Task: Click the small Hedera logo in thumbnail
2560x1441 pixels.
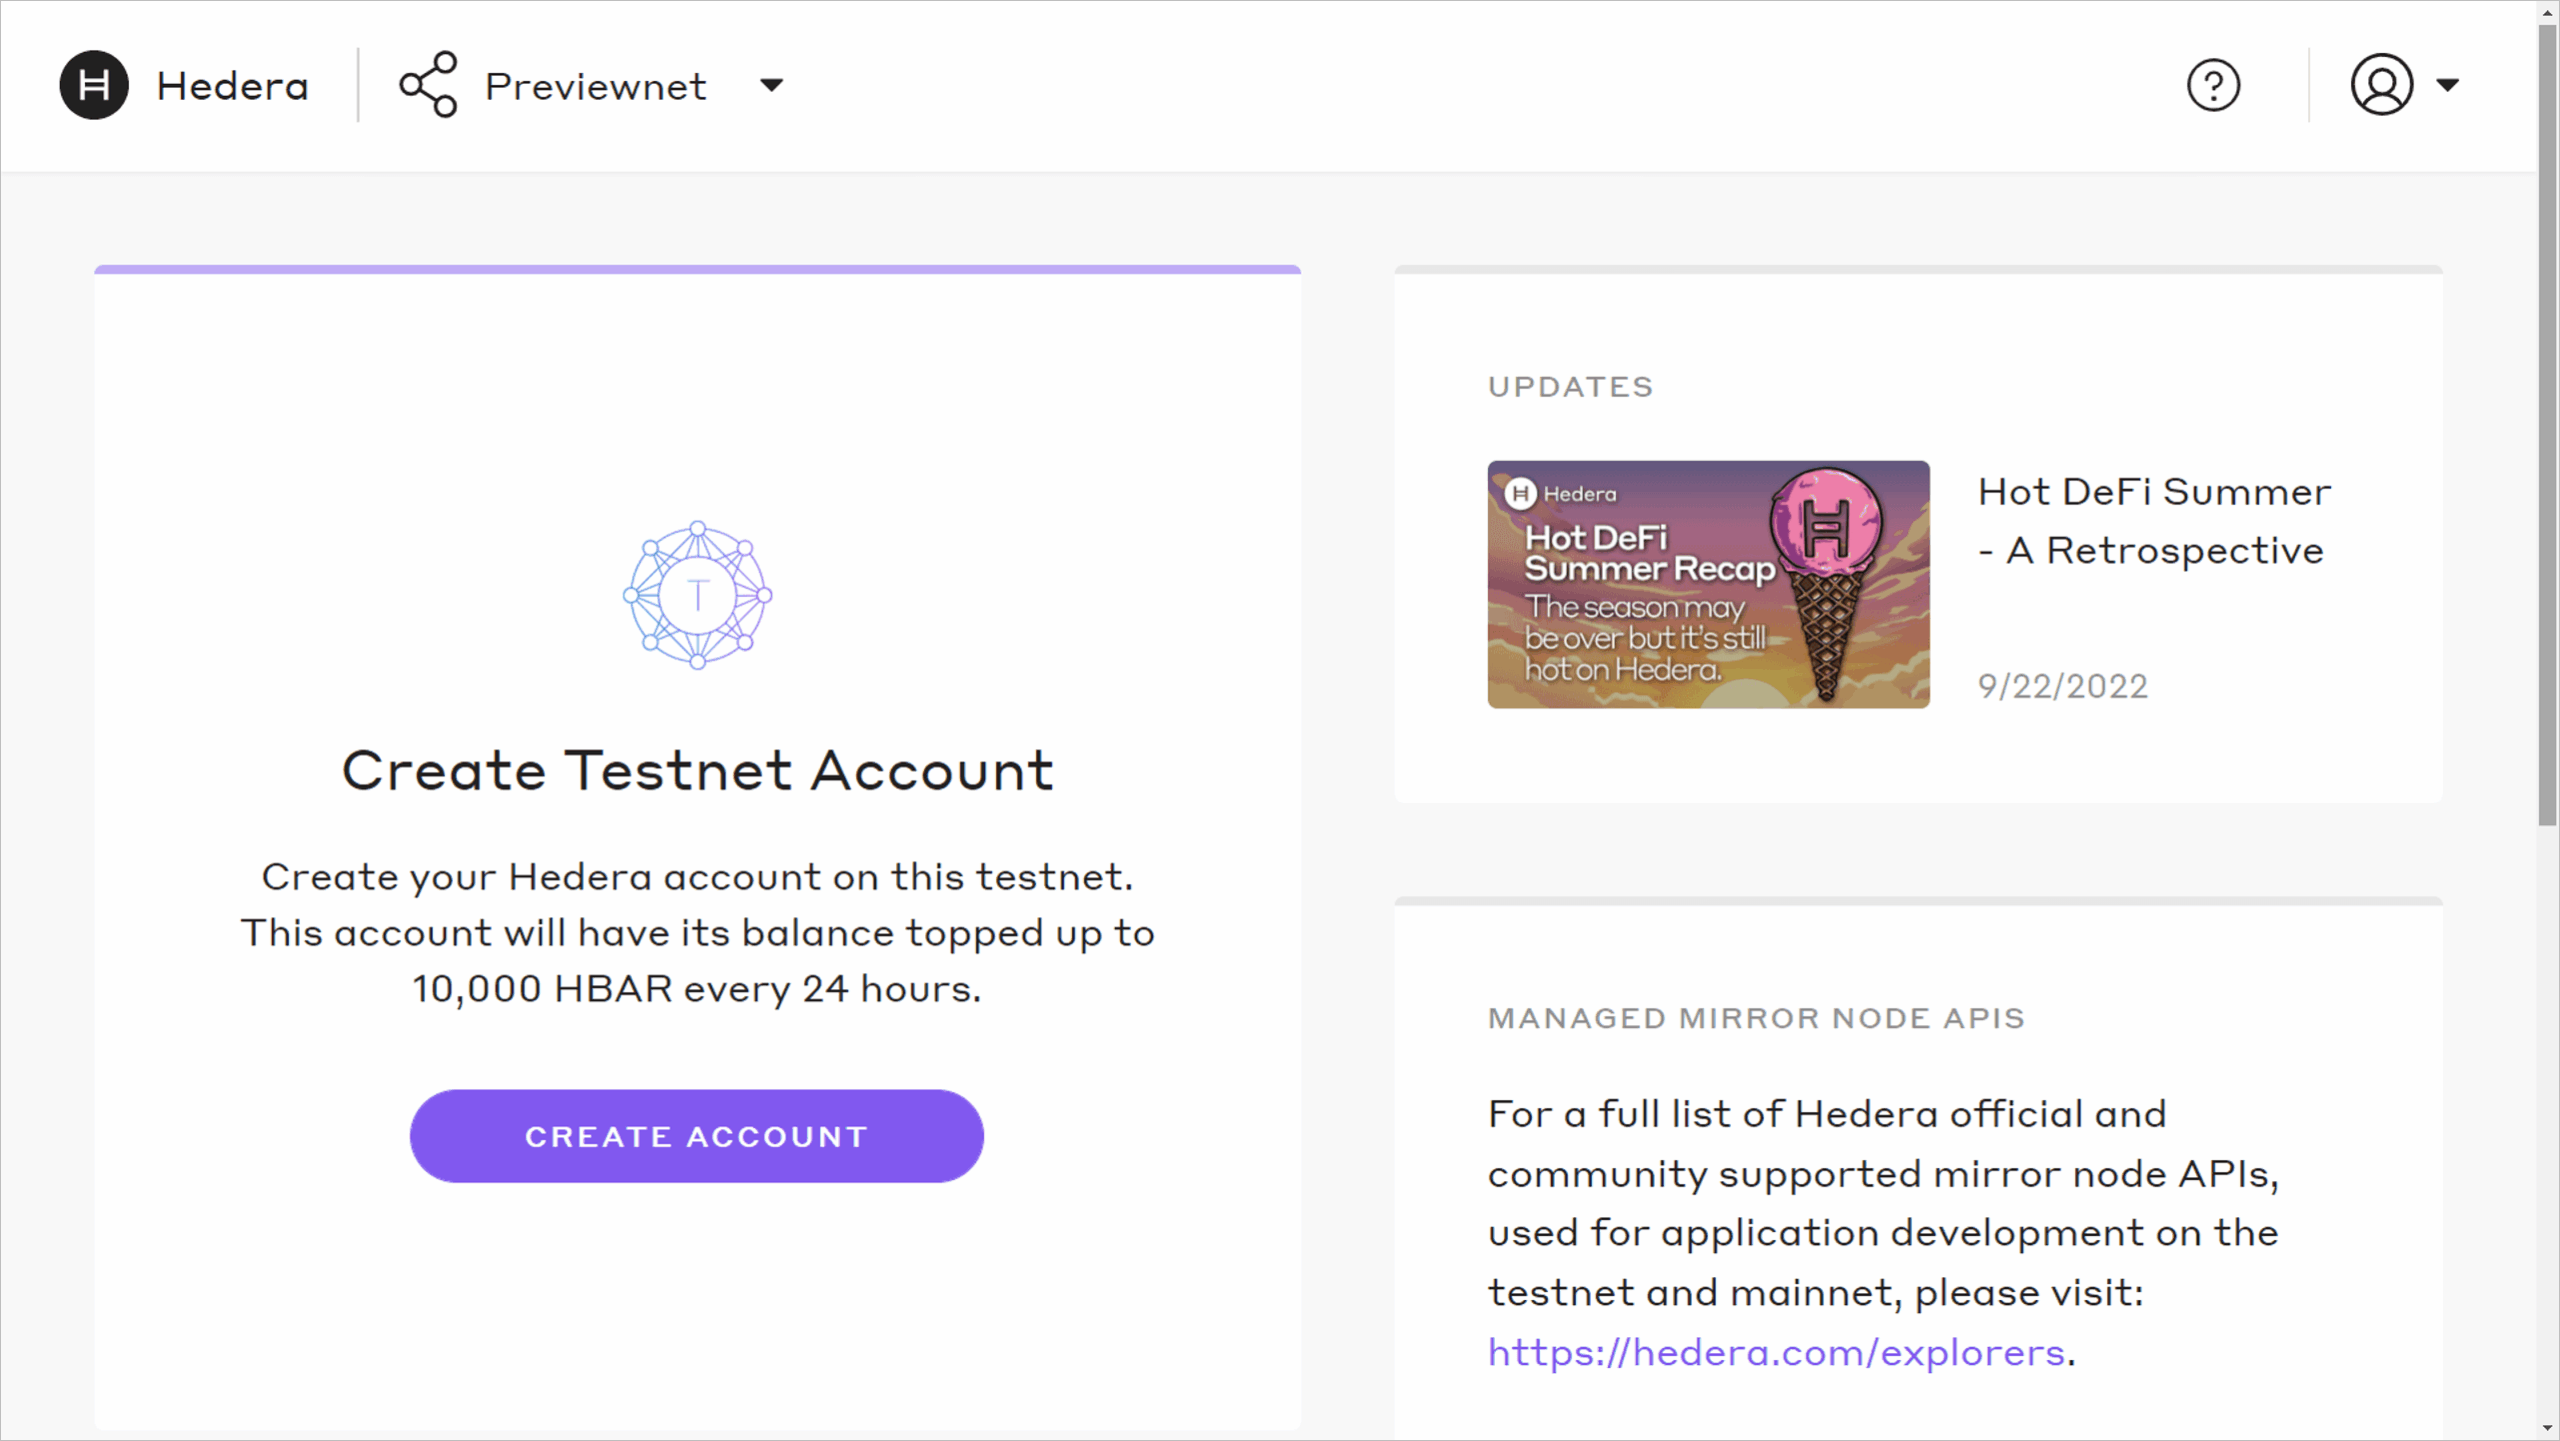Action: (x=1520, y=494)
